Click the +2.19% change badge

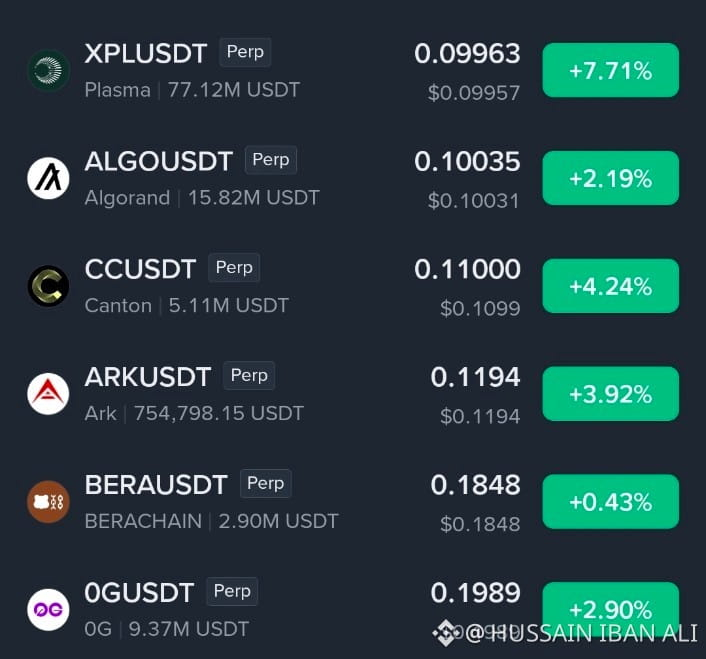(611, 178)
